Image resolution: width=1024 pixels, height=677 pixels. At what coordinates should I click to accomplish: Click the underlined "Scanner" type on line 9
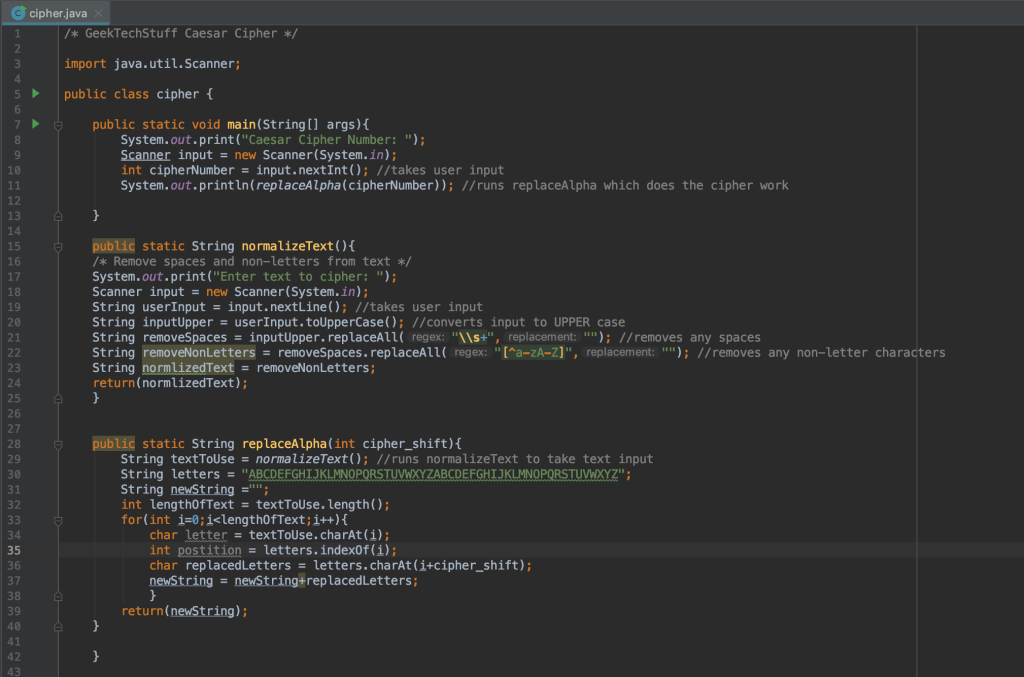[x=145, y=155]
